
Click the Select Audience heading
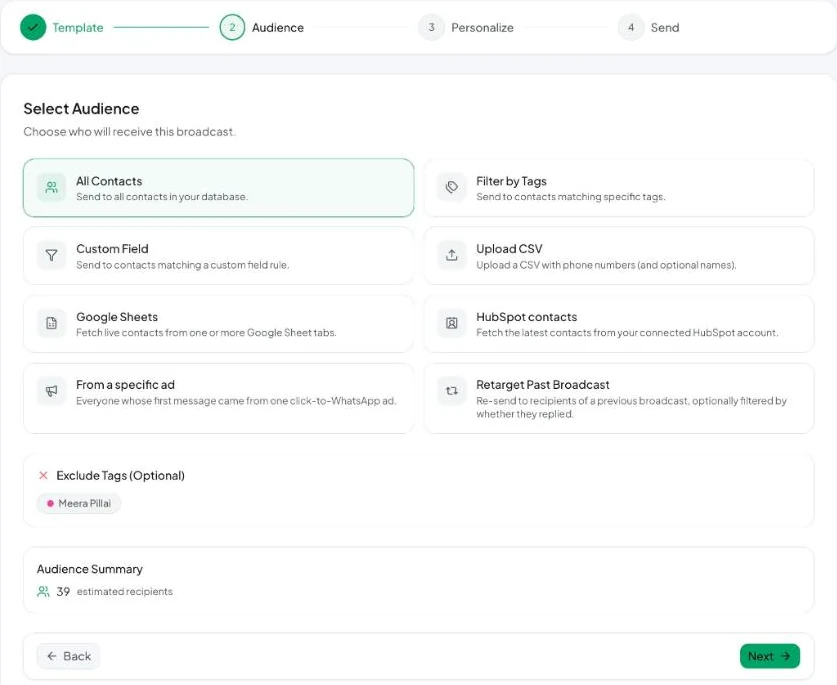coord(81,108)
